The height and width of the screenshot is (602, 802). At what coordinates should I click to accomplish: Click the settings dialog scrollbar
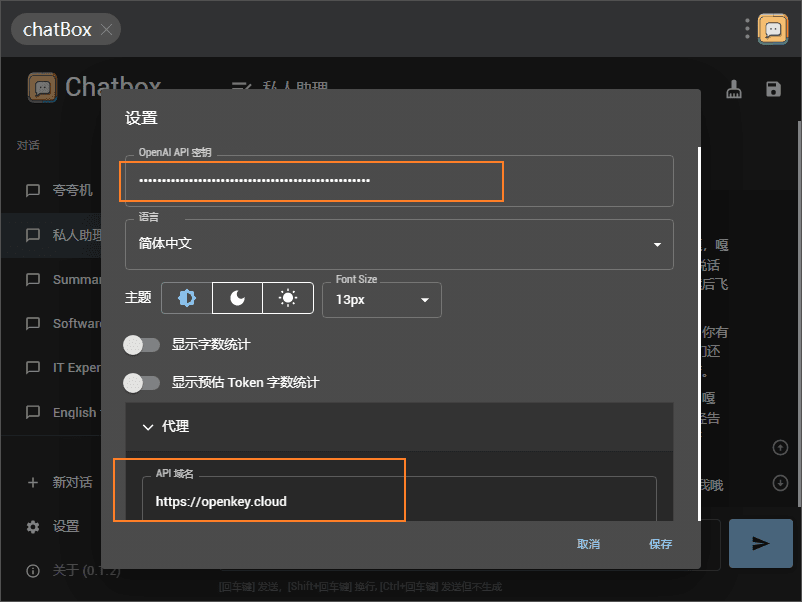(x=699, y=334)
